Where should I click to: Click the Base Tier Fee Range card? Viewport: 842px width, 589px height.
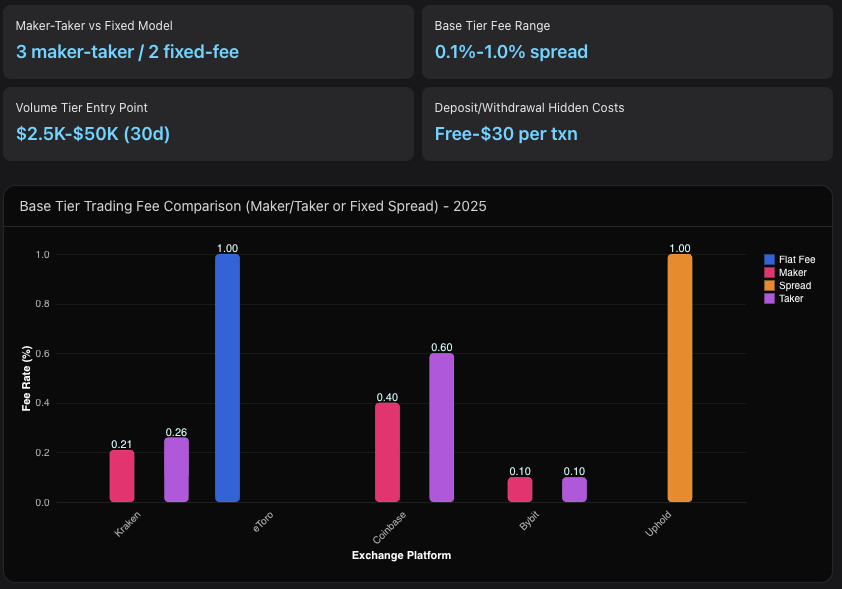click(627, 41)
